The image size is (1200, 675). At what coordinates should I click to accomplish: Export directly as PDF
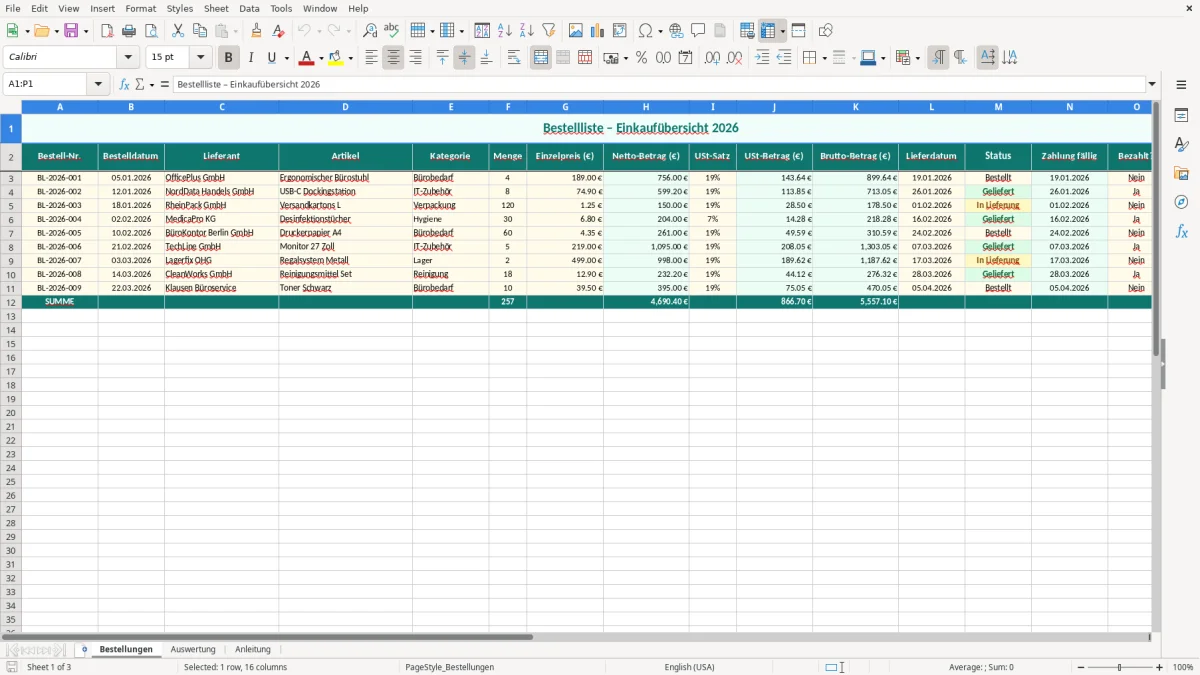point(107,31)
